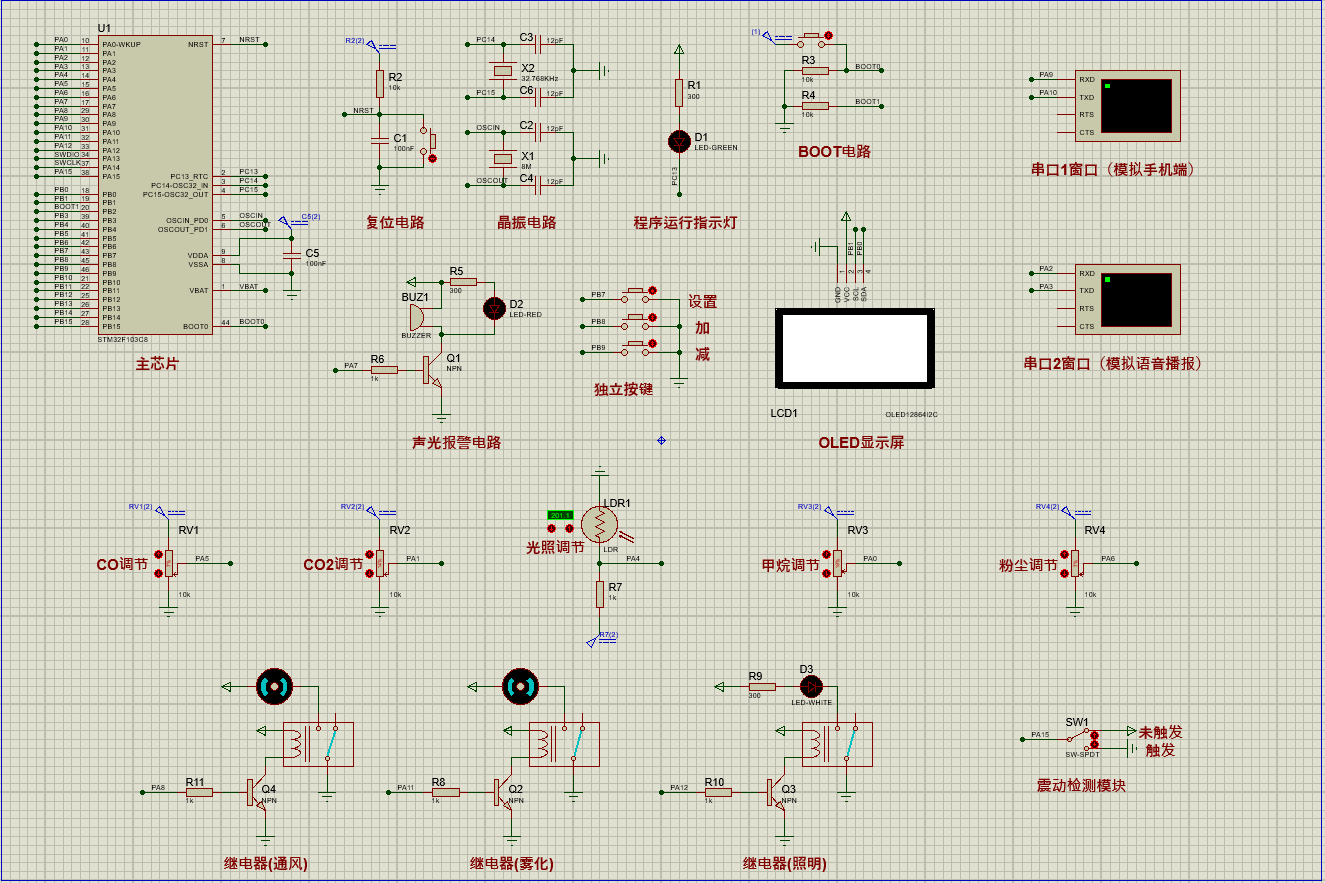Select resistor R1 above green LED
The height and width of the screenshot is (883, 1325).
click(679, 92)
